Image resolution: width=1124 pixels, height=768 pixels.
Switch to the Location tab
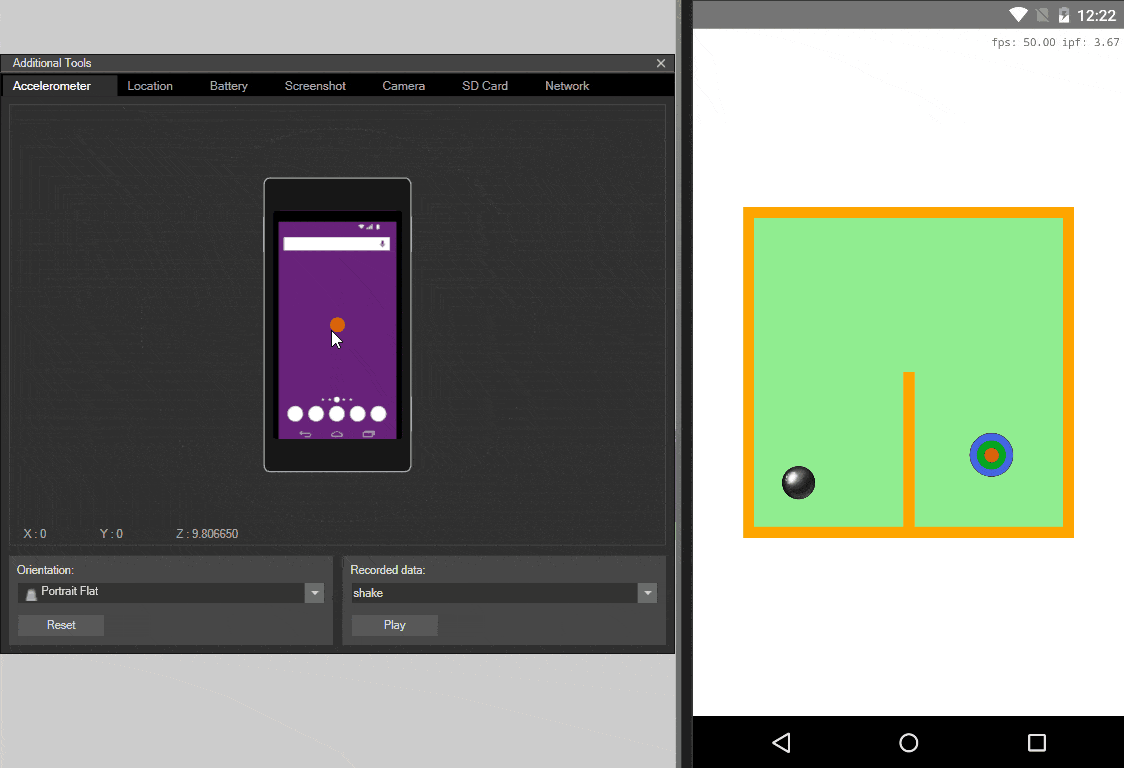tap(150, 86)
